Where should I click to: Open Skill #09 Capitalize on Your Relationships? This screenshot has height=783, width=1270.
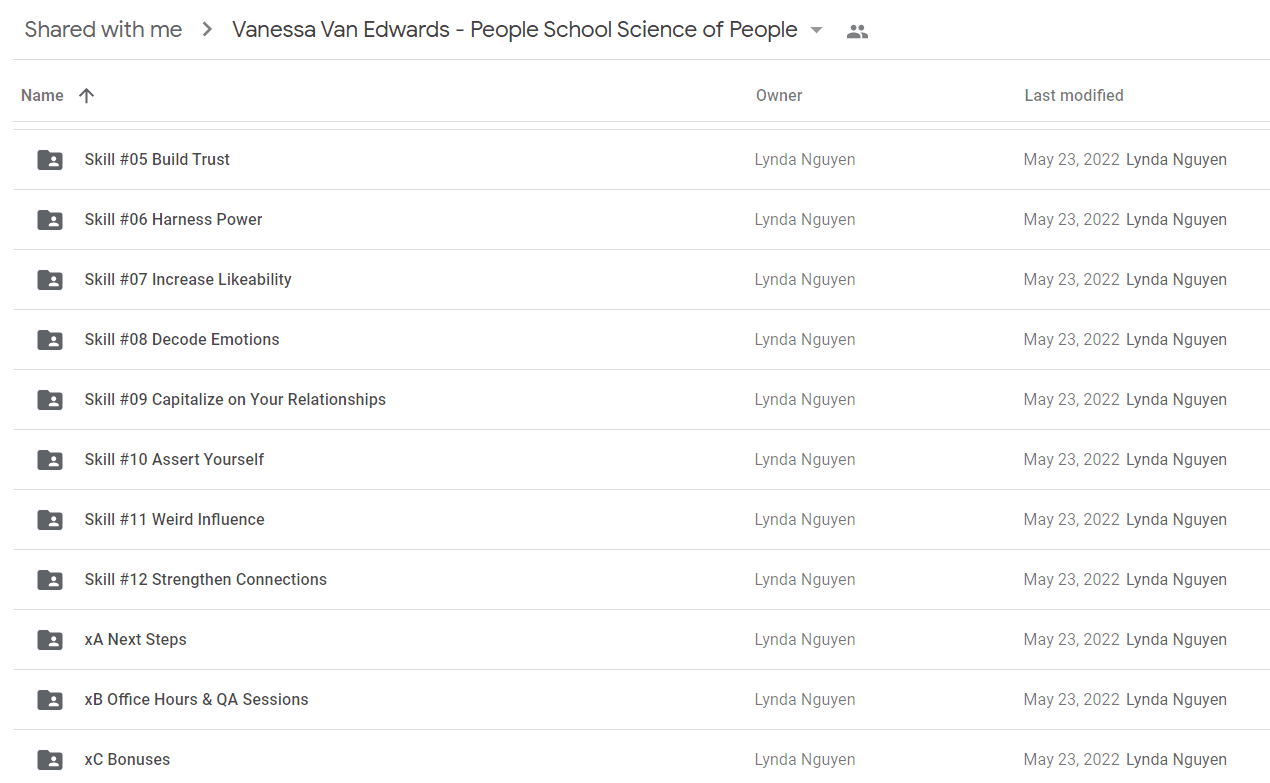click(x=641, y=400)
